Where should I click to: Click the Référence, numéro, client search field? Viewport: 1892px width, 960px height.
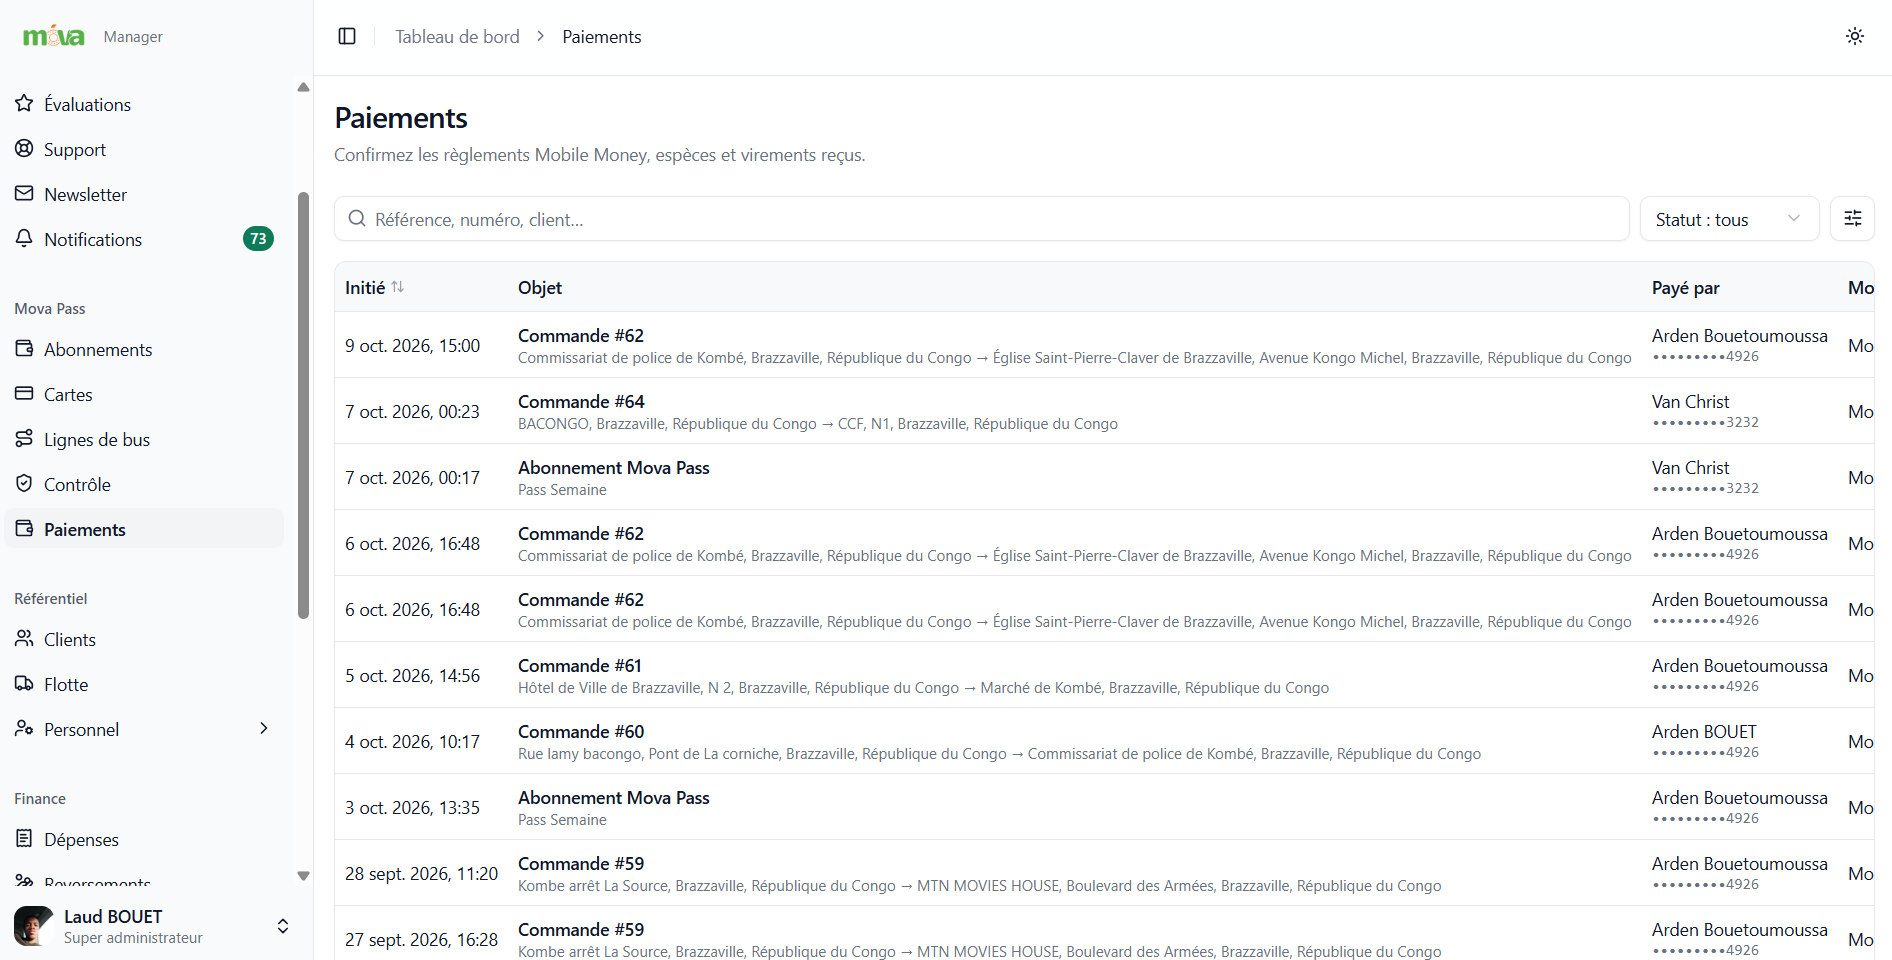click(982, 219)
